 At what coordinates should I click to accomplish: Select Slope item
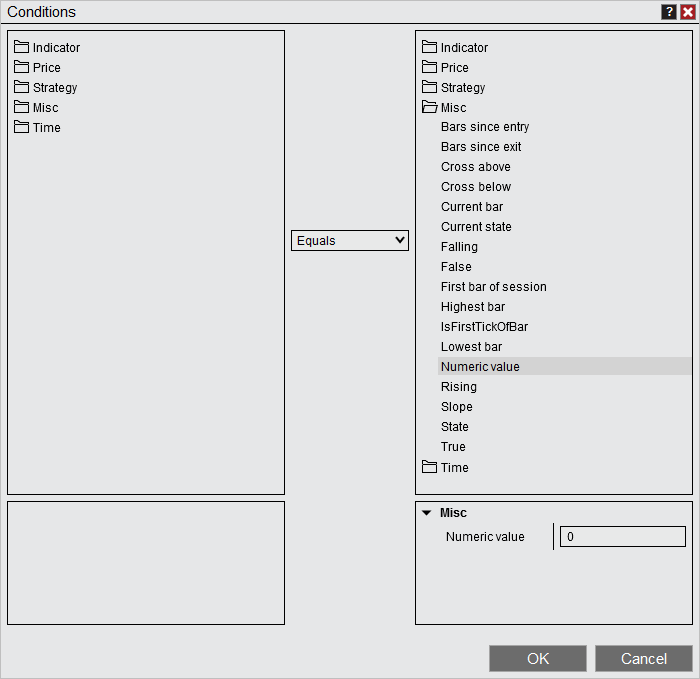[x=456, y=407]
